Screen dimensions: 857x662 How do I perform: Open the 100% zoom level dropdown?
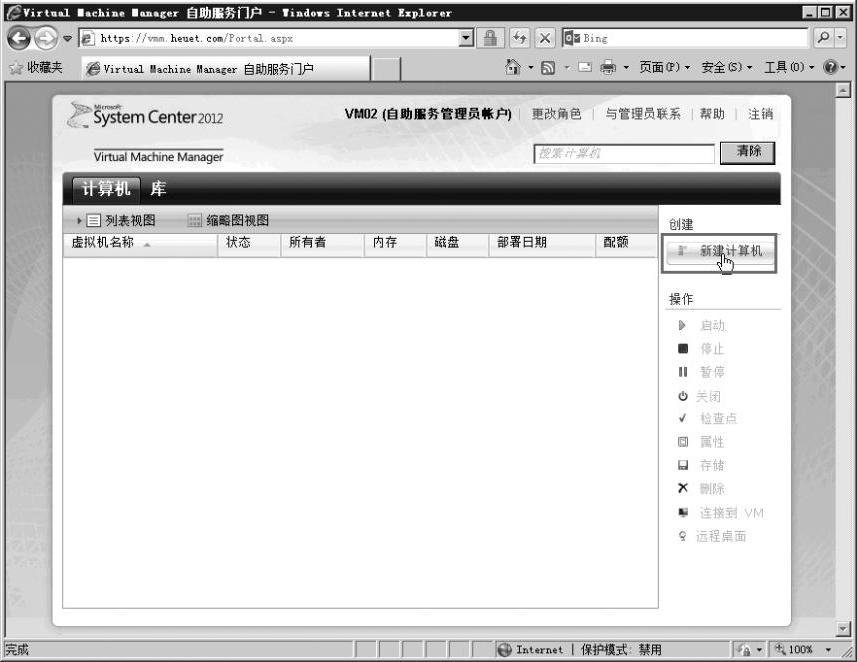(x=829, y=649)
